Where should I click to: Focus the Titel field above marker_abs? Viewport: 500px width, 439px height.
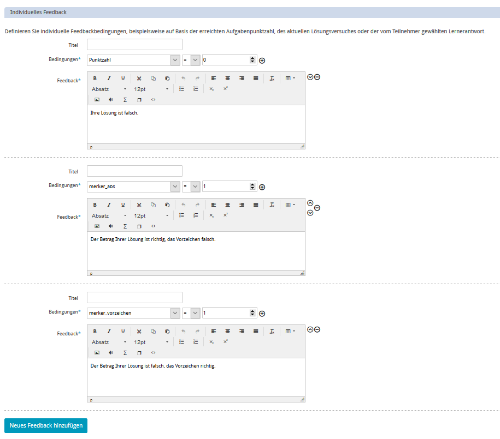tap(135, 171)
